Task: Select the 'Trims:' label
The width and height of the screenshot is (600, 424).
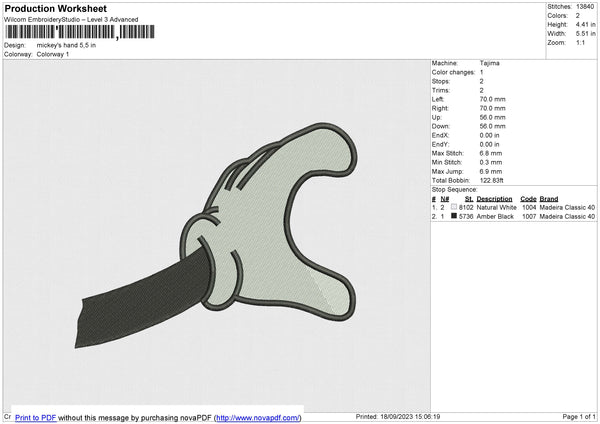Action: tap(440, 90)
